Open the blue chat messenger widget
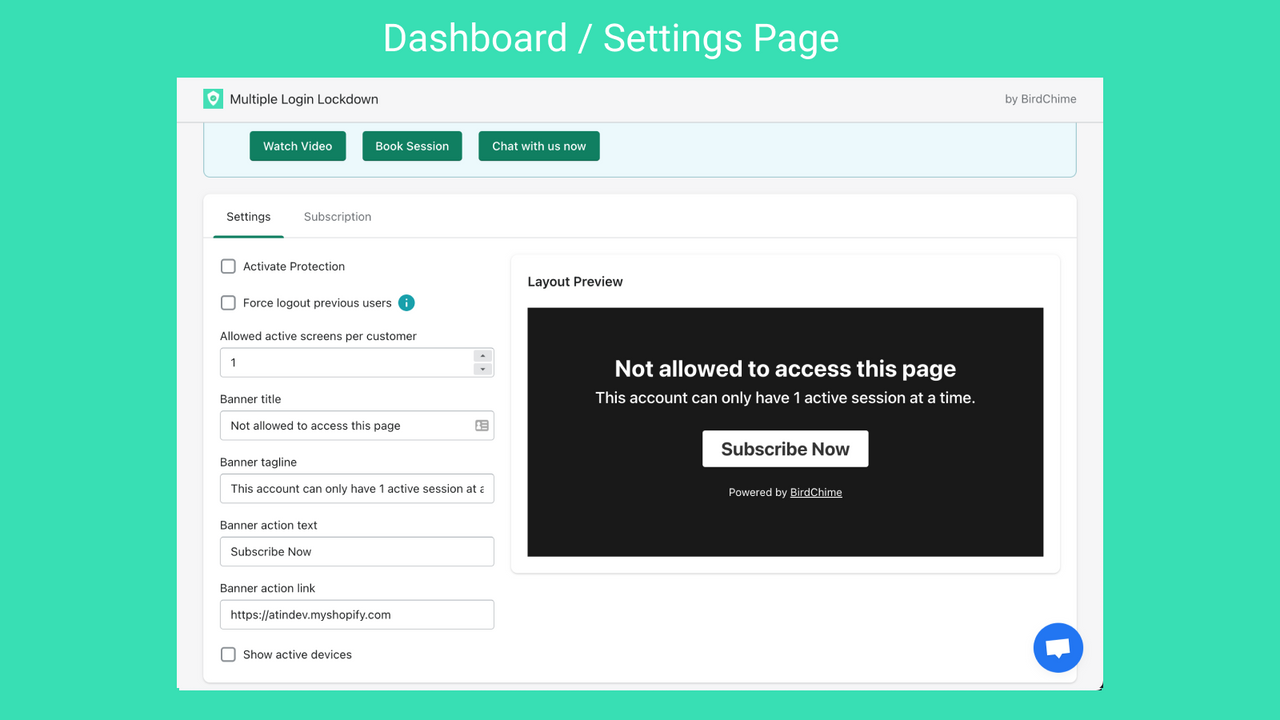The height and width of the screenshot is (720, 1280). [1057, 647]
